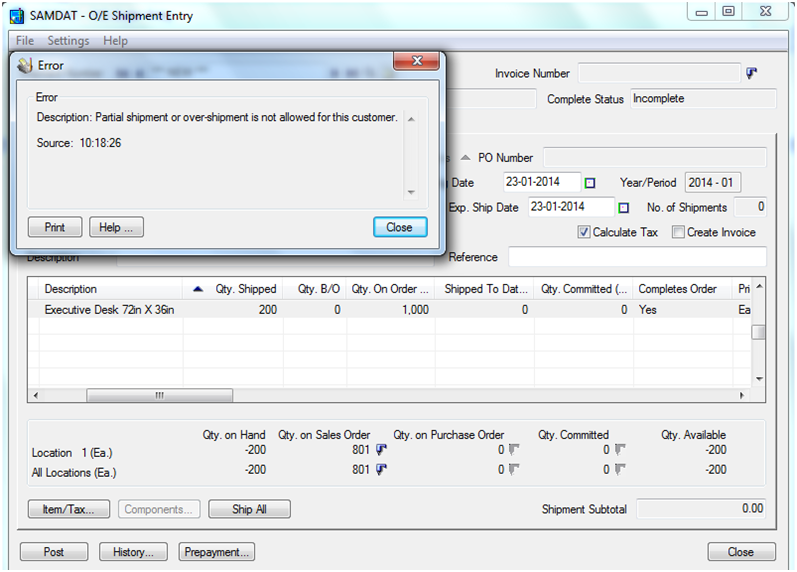
Task: Click the SAMDAT application title bar icon
Action: click(17, 16)
